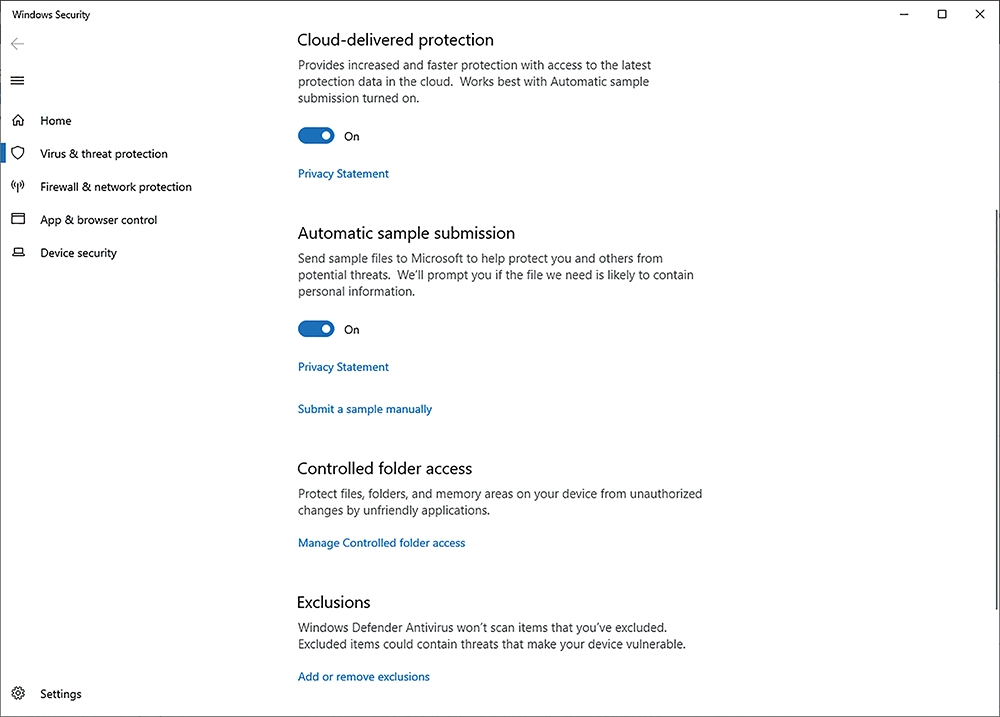Click Add or remove exclusions link
Screen dimensions: 1000x717
click(x=364, y=677)
